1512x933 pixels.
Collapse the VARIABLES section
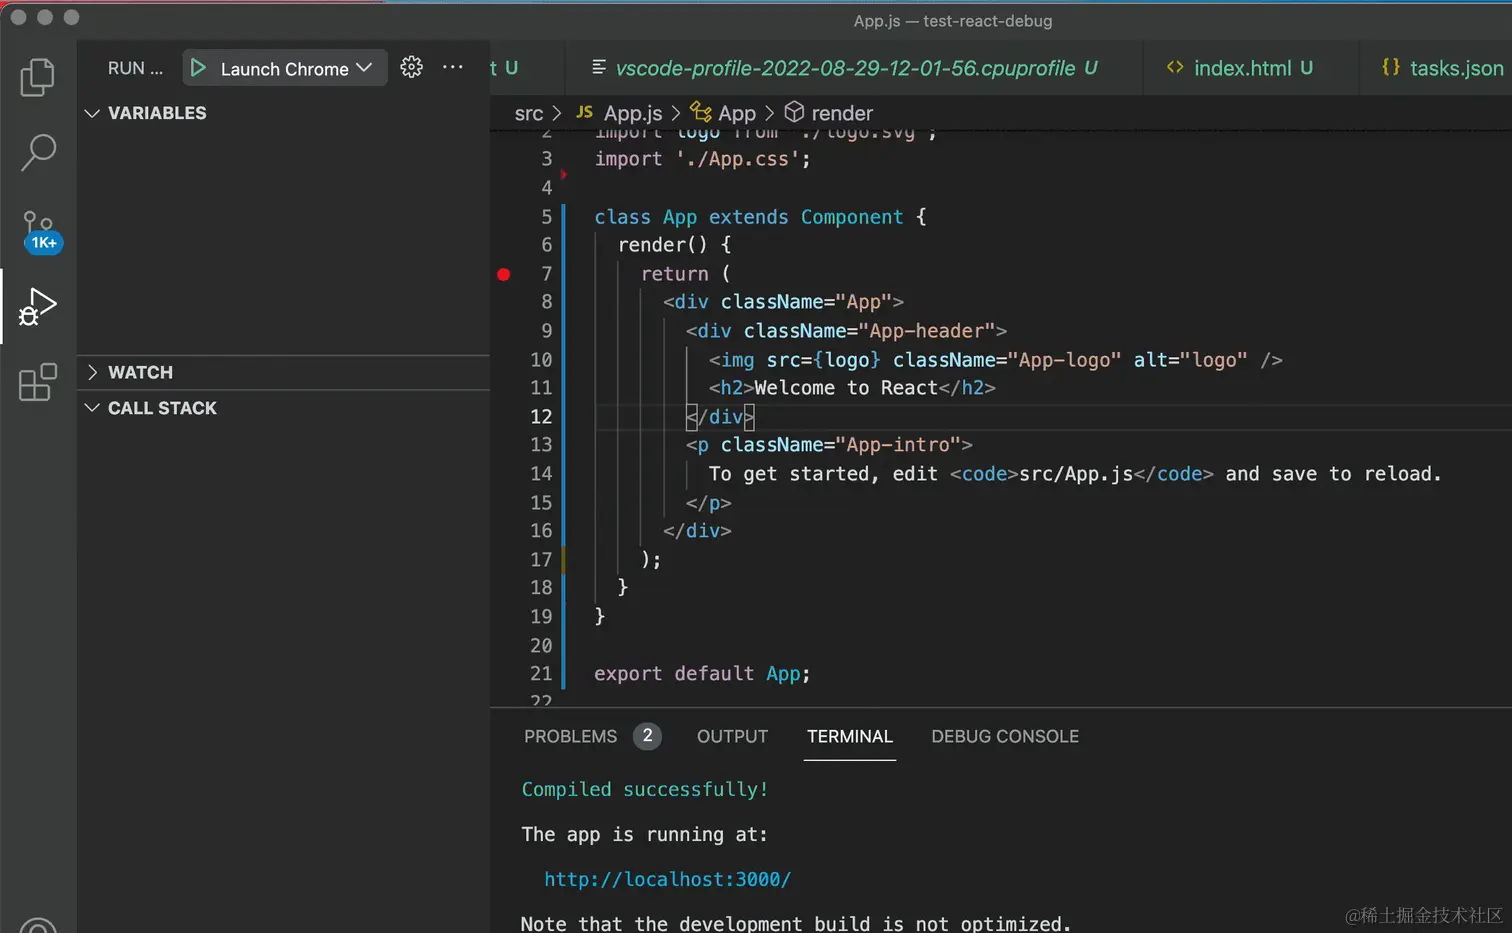click(156, 113)
